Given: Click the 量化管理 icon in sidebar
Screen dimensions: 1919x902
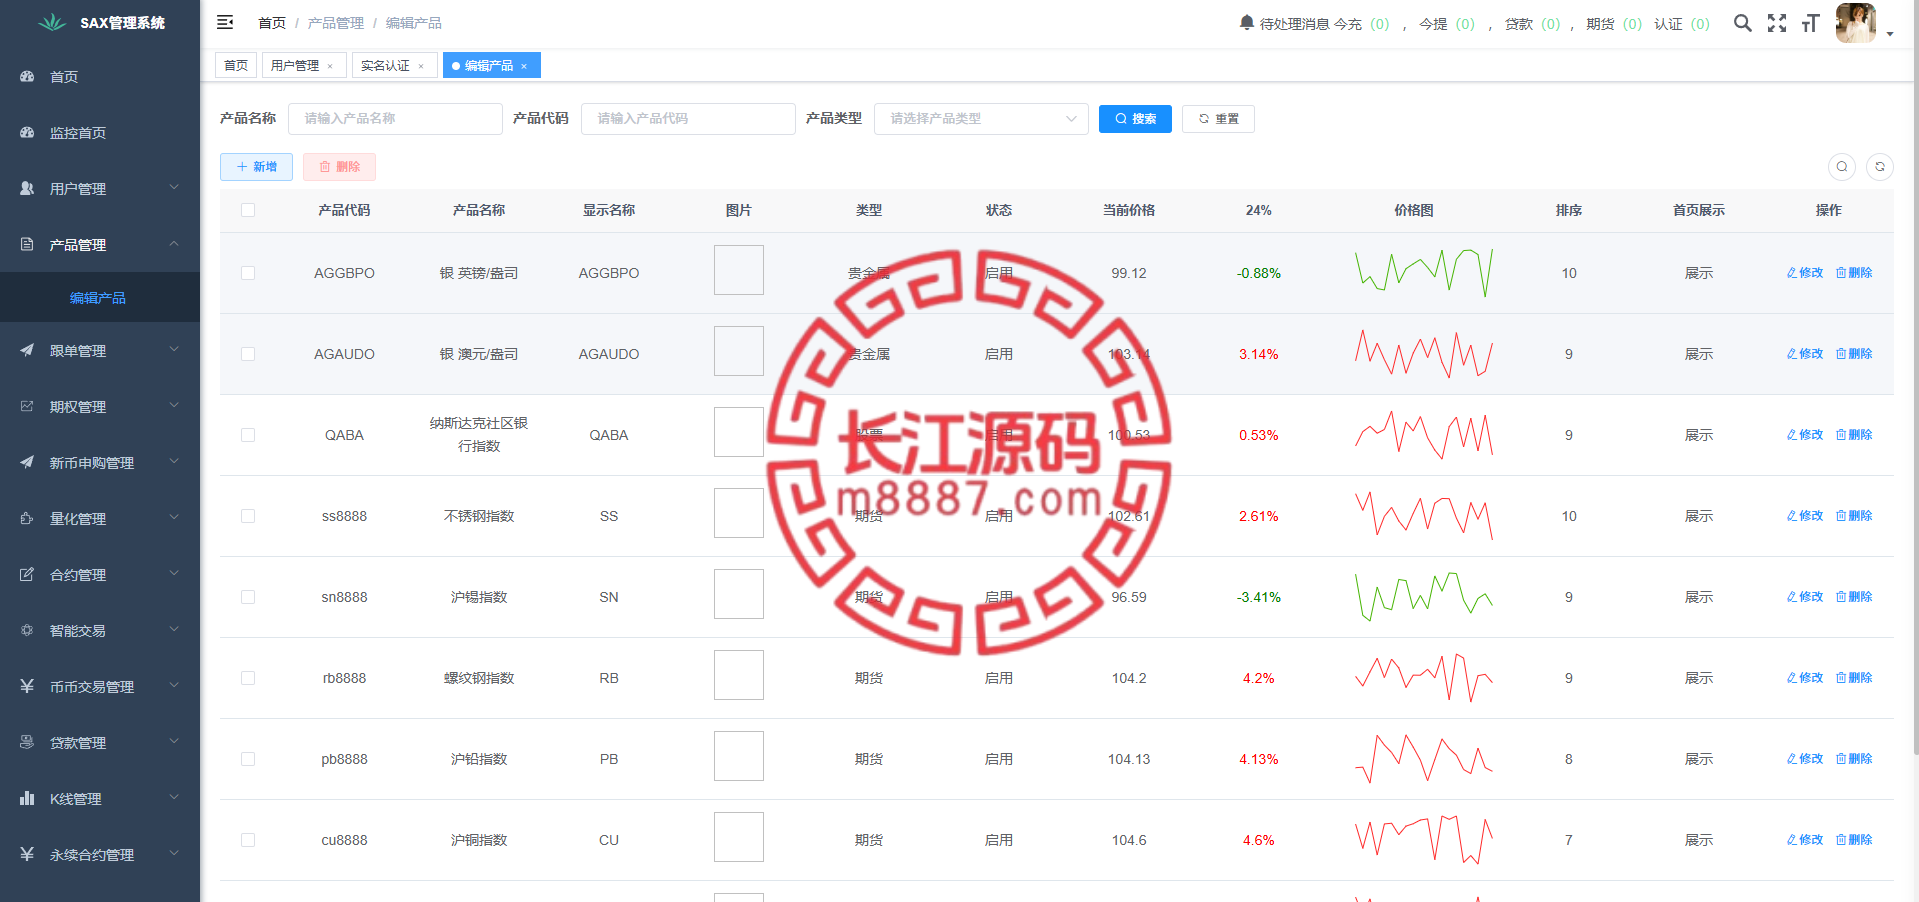Looking at the screenshot, I should [x=27, y=519].
